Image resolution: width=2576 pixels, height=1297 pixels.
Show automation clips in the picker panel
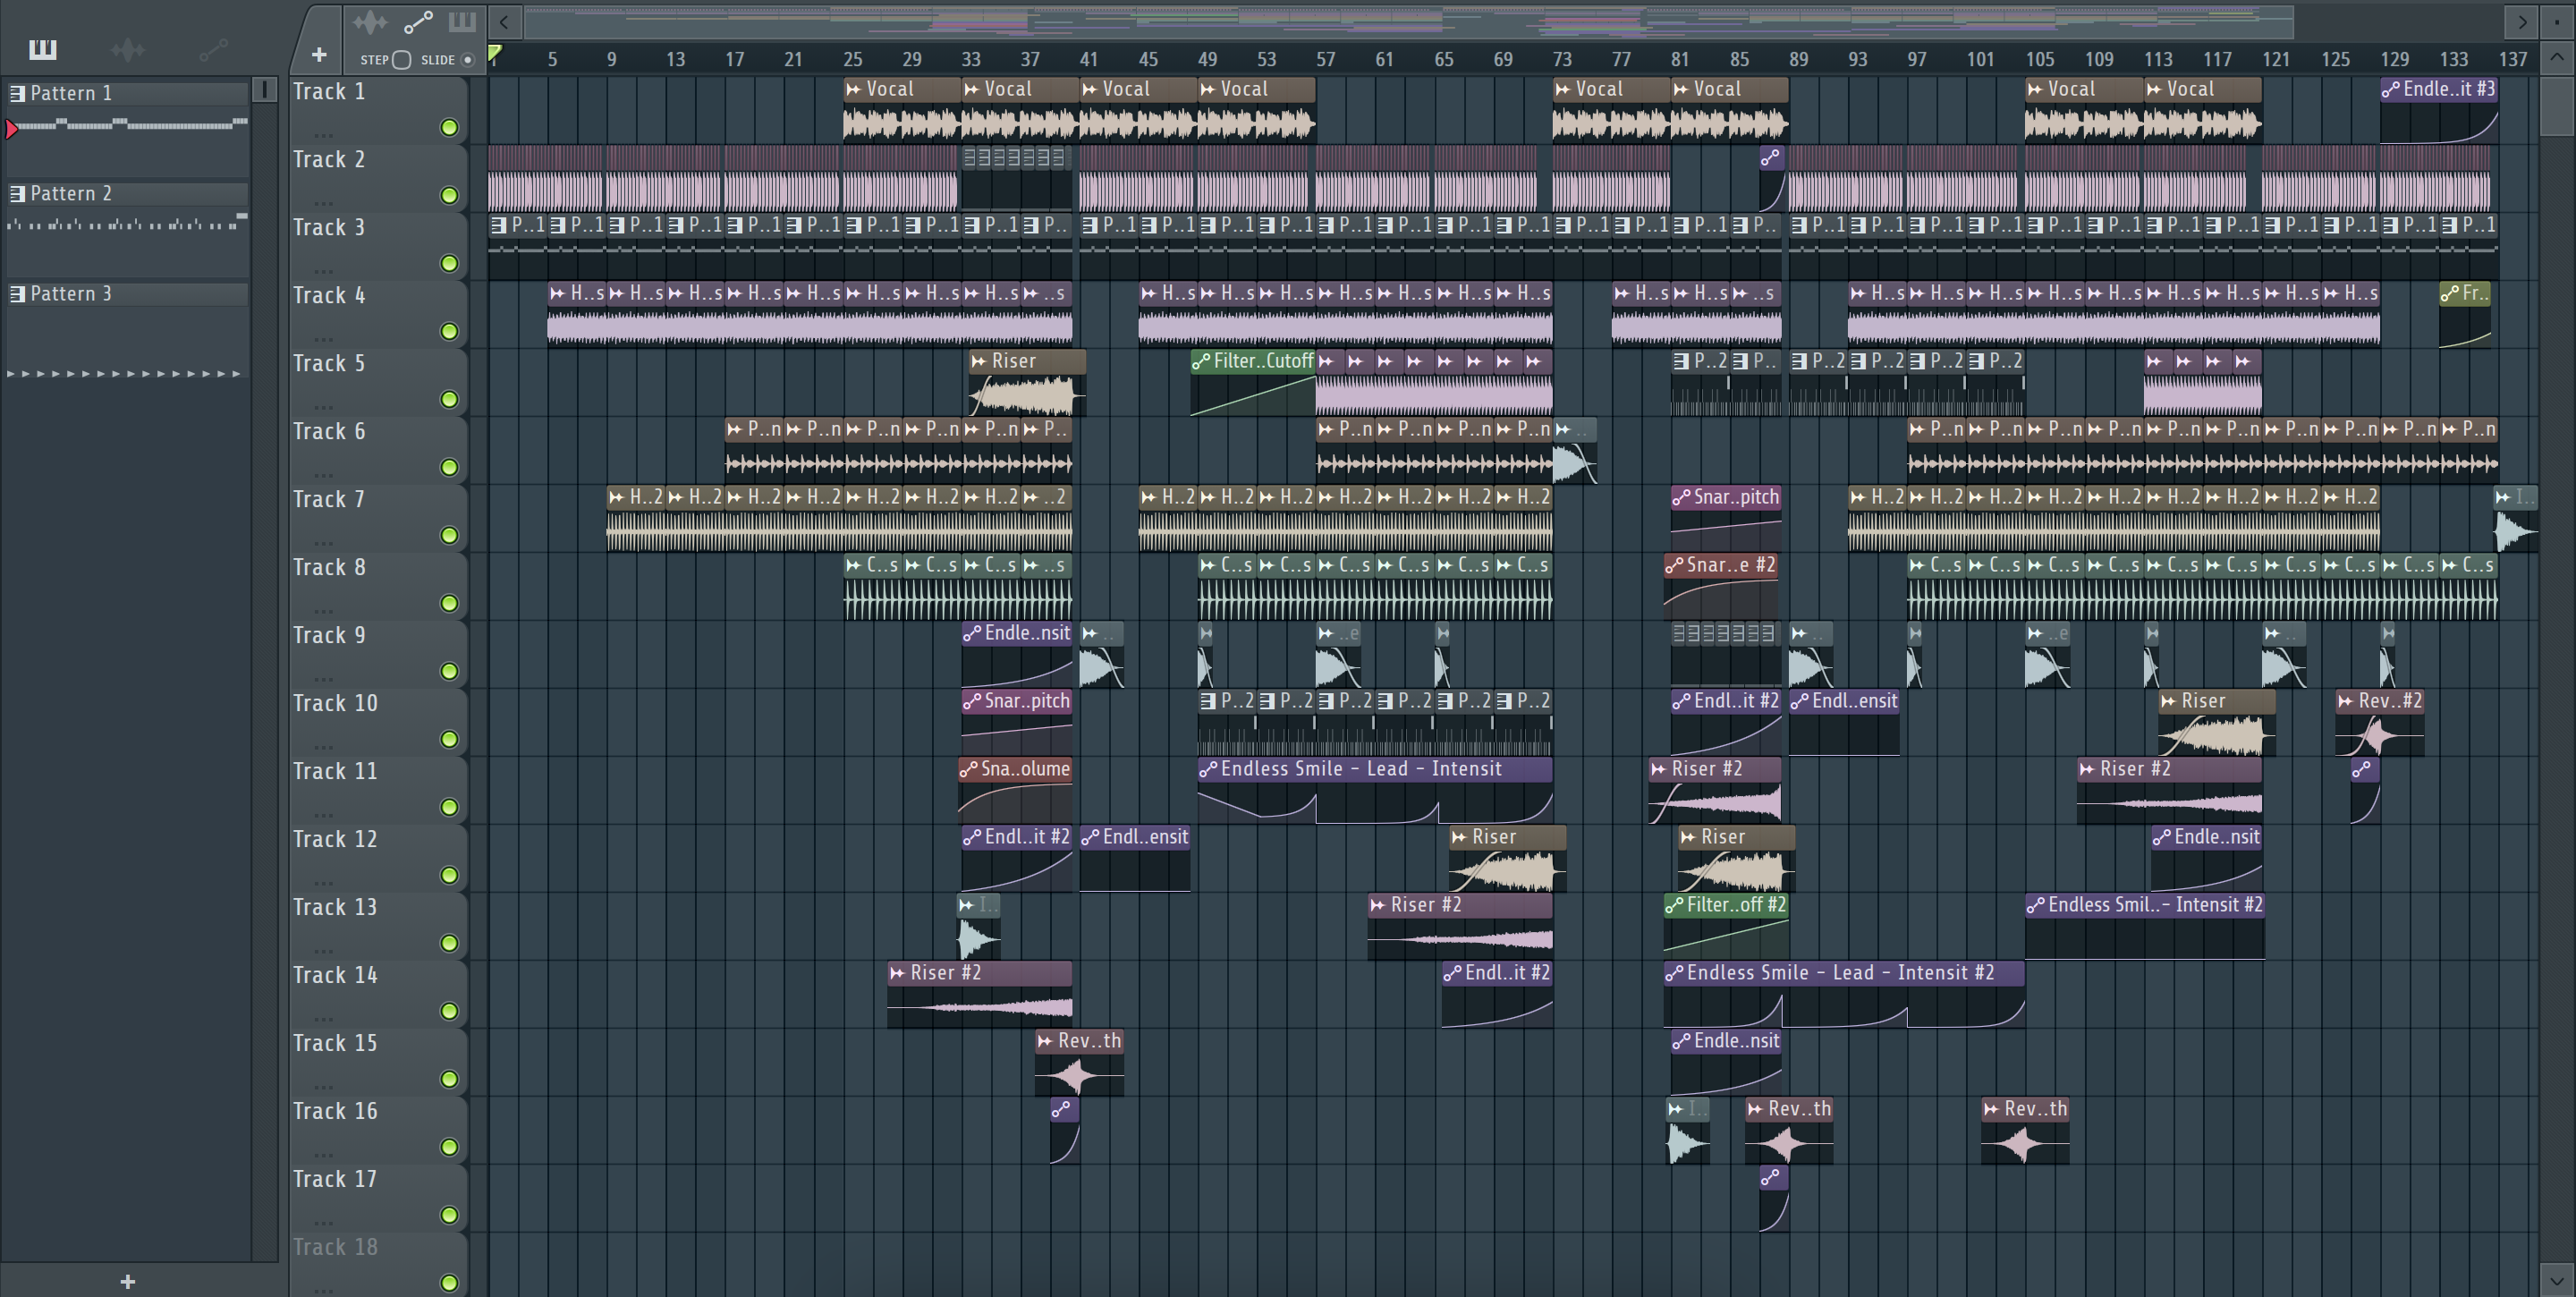[x=213, y=49]
